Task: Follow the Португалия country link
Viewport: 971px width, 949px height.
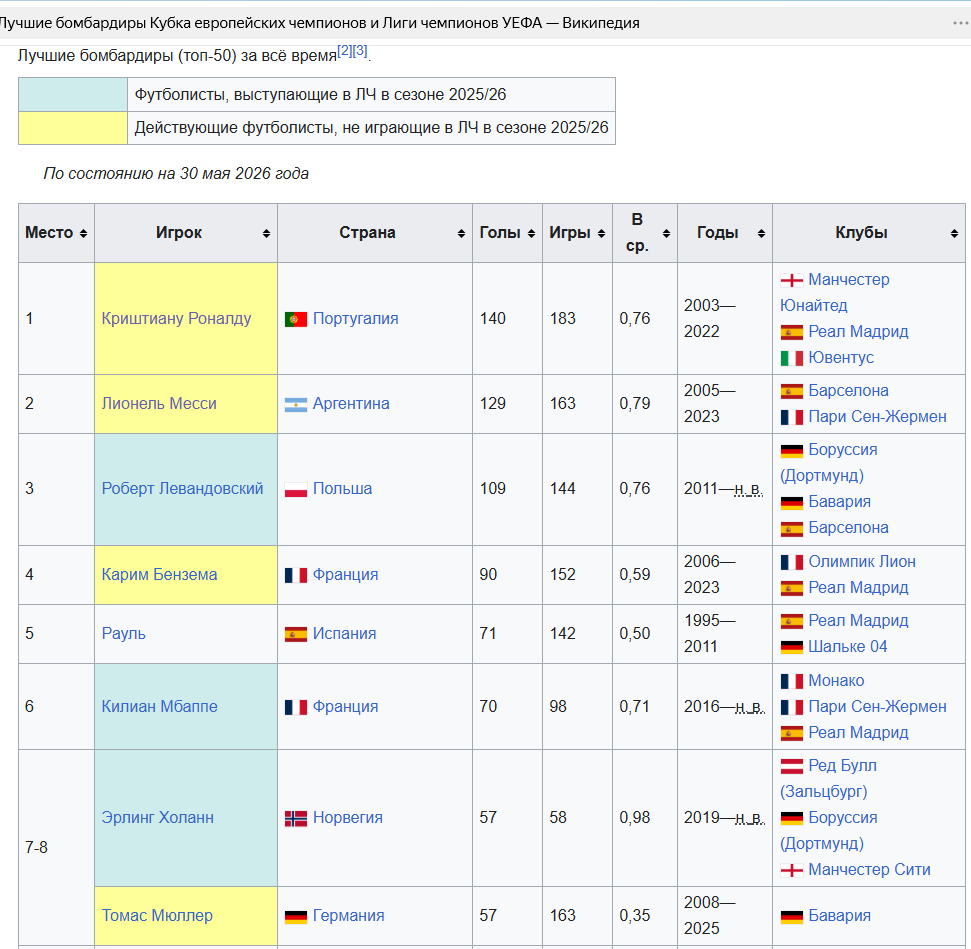Action: [355, 318]
